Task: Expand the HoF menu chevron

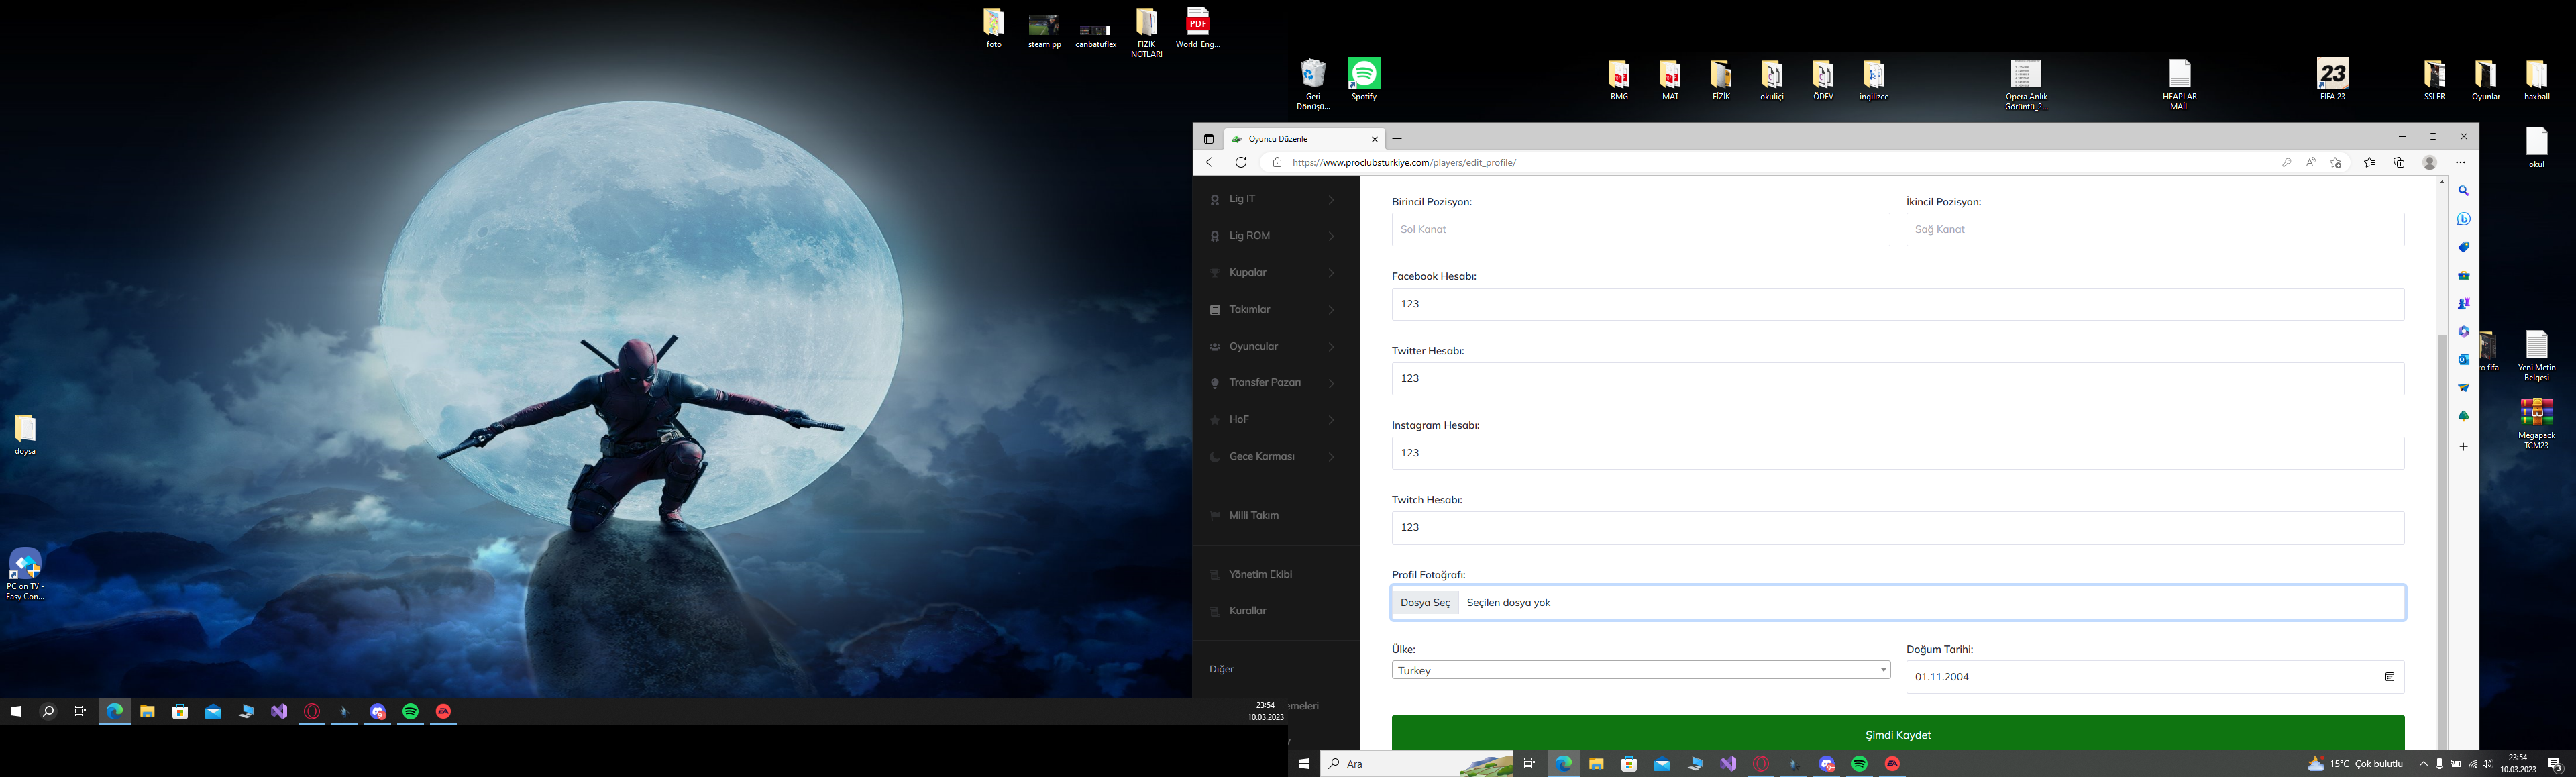Action: click(1331, 420)
